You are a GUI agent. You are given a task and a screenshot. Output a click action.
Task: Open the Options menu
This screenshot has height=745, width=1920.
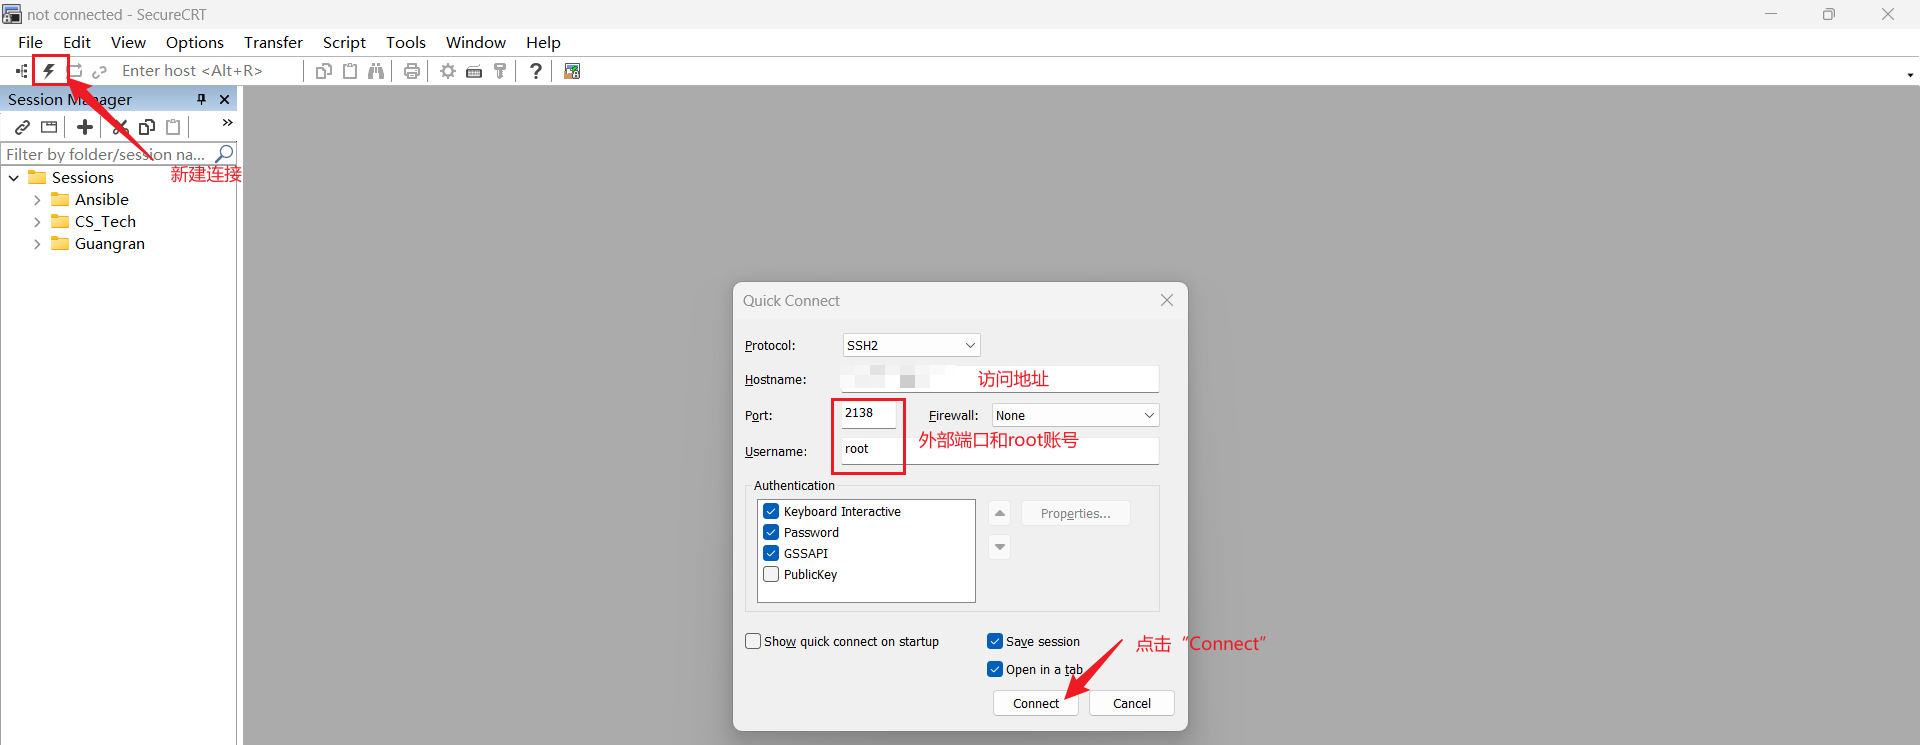click(x=195, y=42)
